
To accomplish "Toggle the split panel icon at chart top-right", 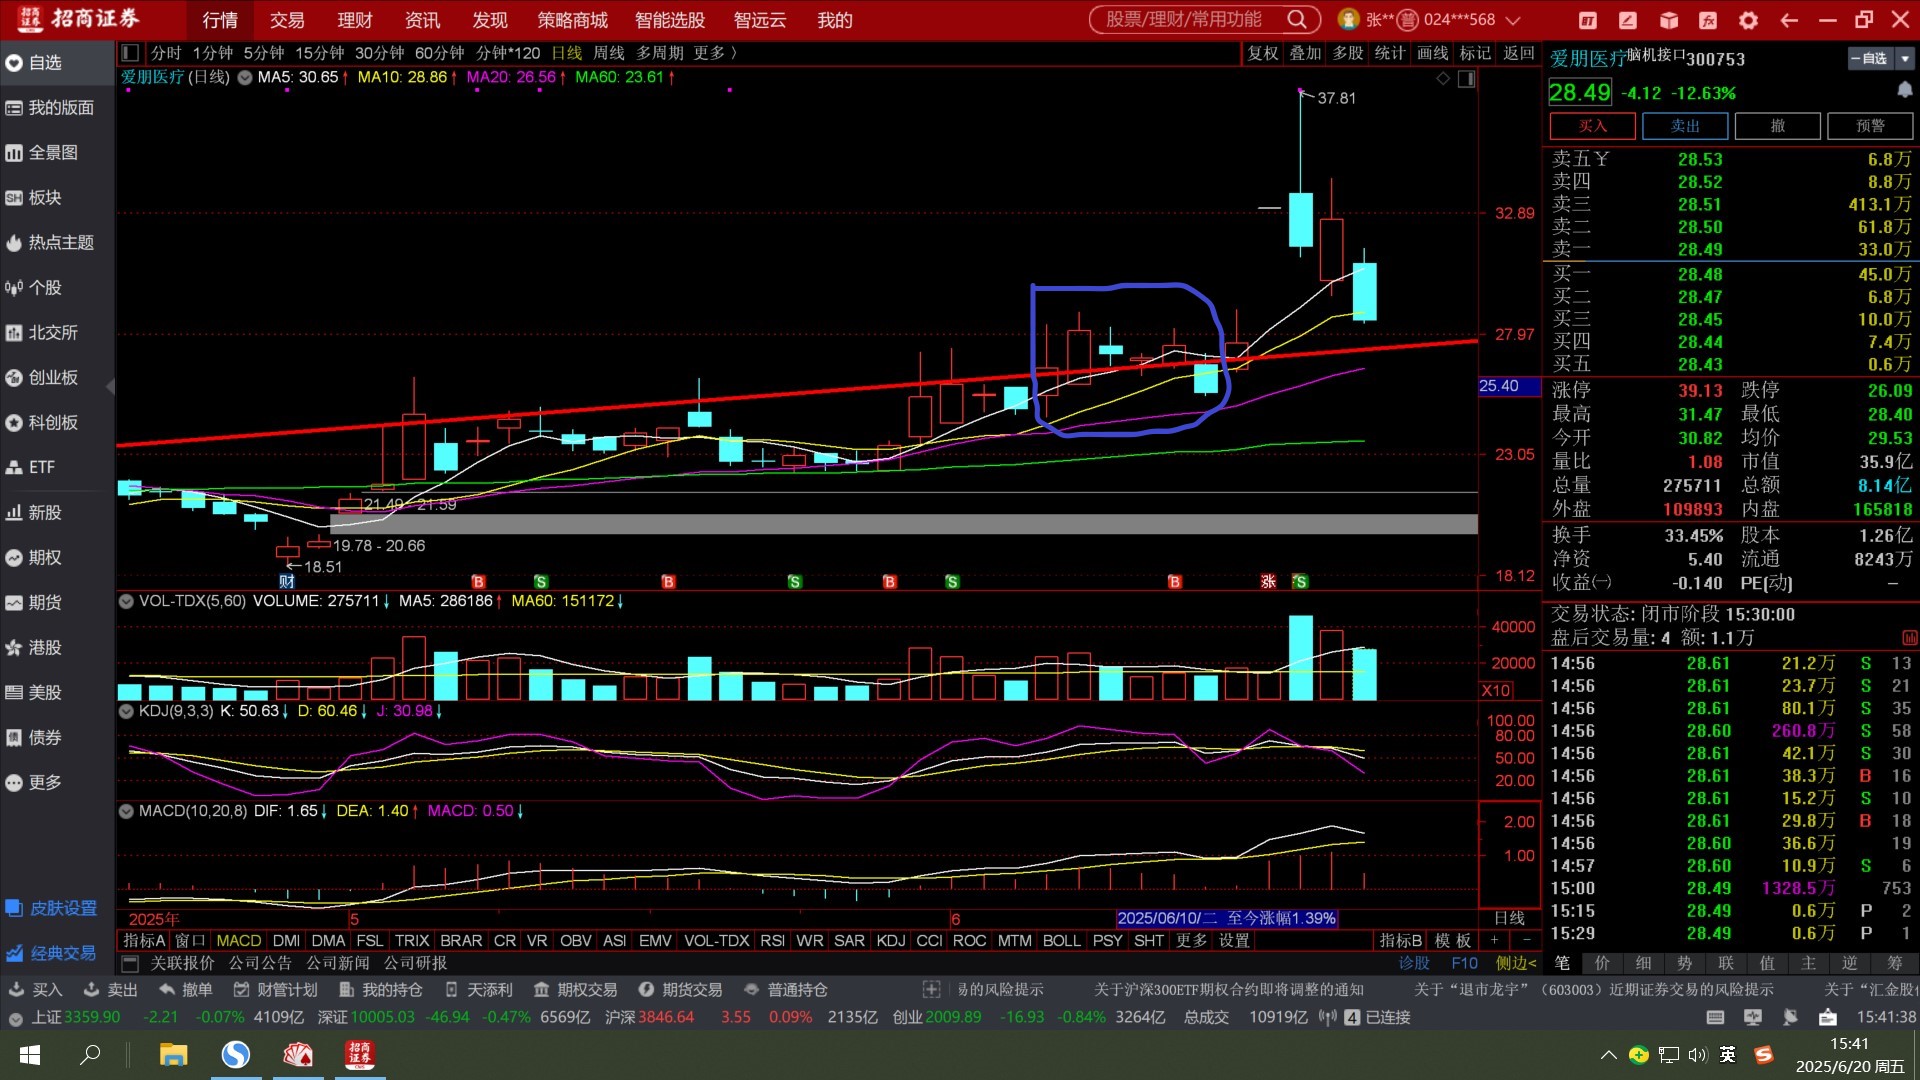I will pyautogui.click(x=1467, y=79).
